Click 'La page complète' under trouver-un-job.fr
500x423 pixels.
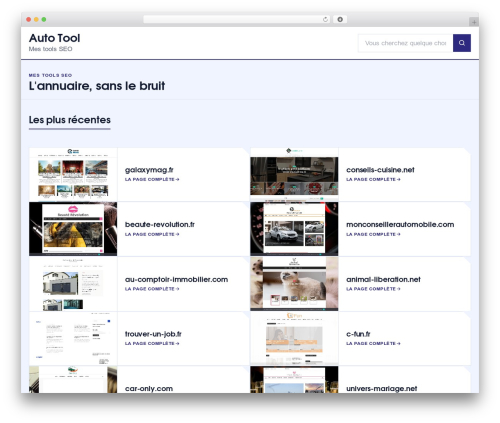pos(152,343)
